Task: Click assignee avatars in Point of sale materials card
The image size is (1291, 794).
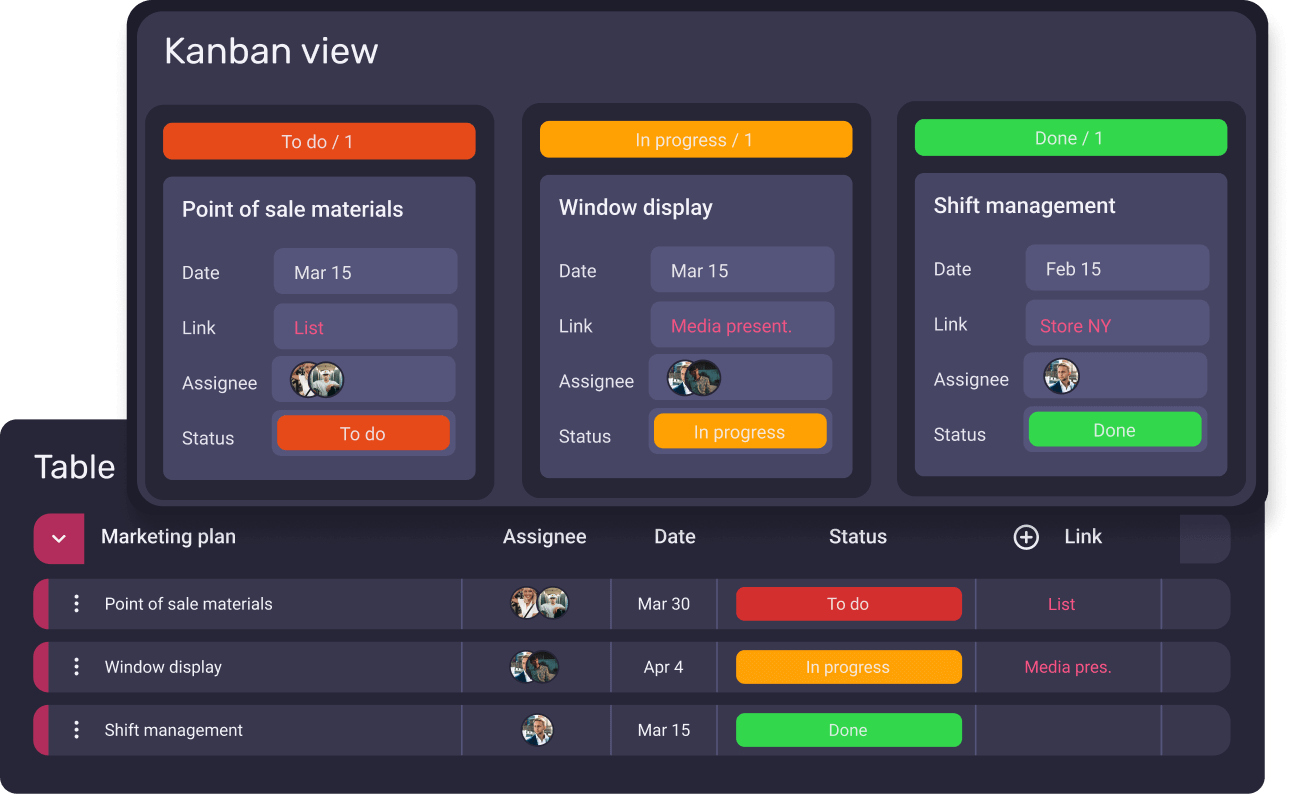Action: point(317,380)
